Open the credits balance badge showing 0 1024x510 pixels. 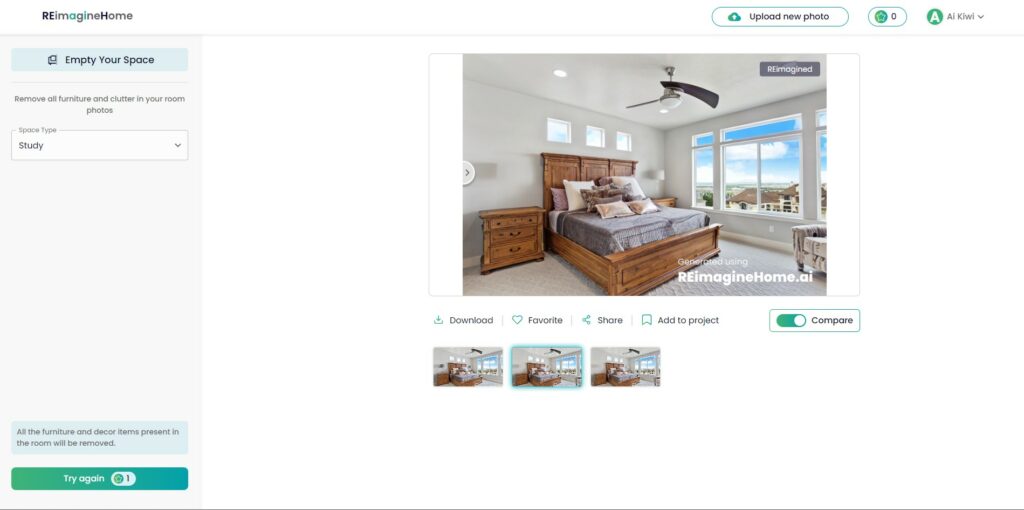click(x=887, y=17)
